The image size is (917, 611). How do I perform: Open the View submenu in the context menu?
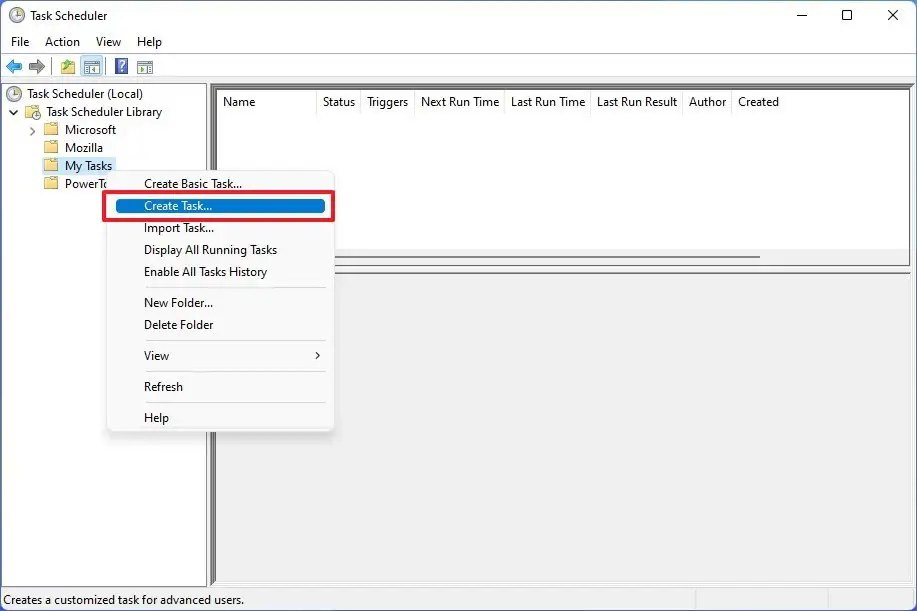[157, 355]
